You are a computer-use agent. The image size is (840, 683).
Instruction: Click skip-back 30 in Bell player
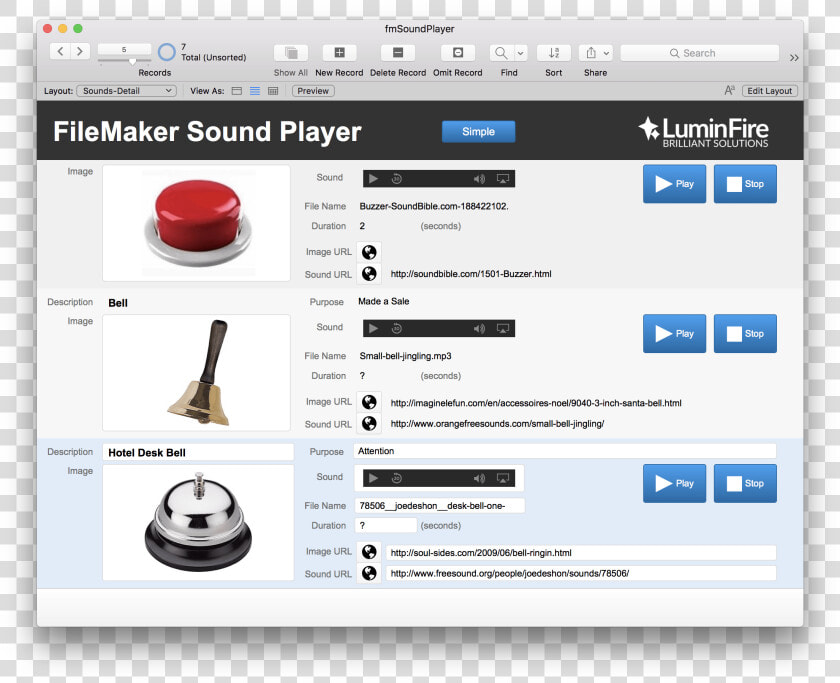pos(396,328)
